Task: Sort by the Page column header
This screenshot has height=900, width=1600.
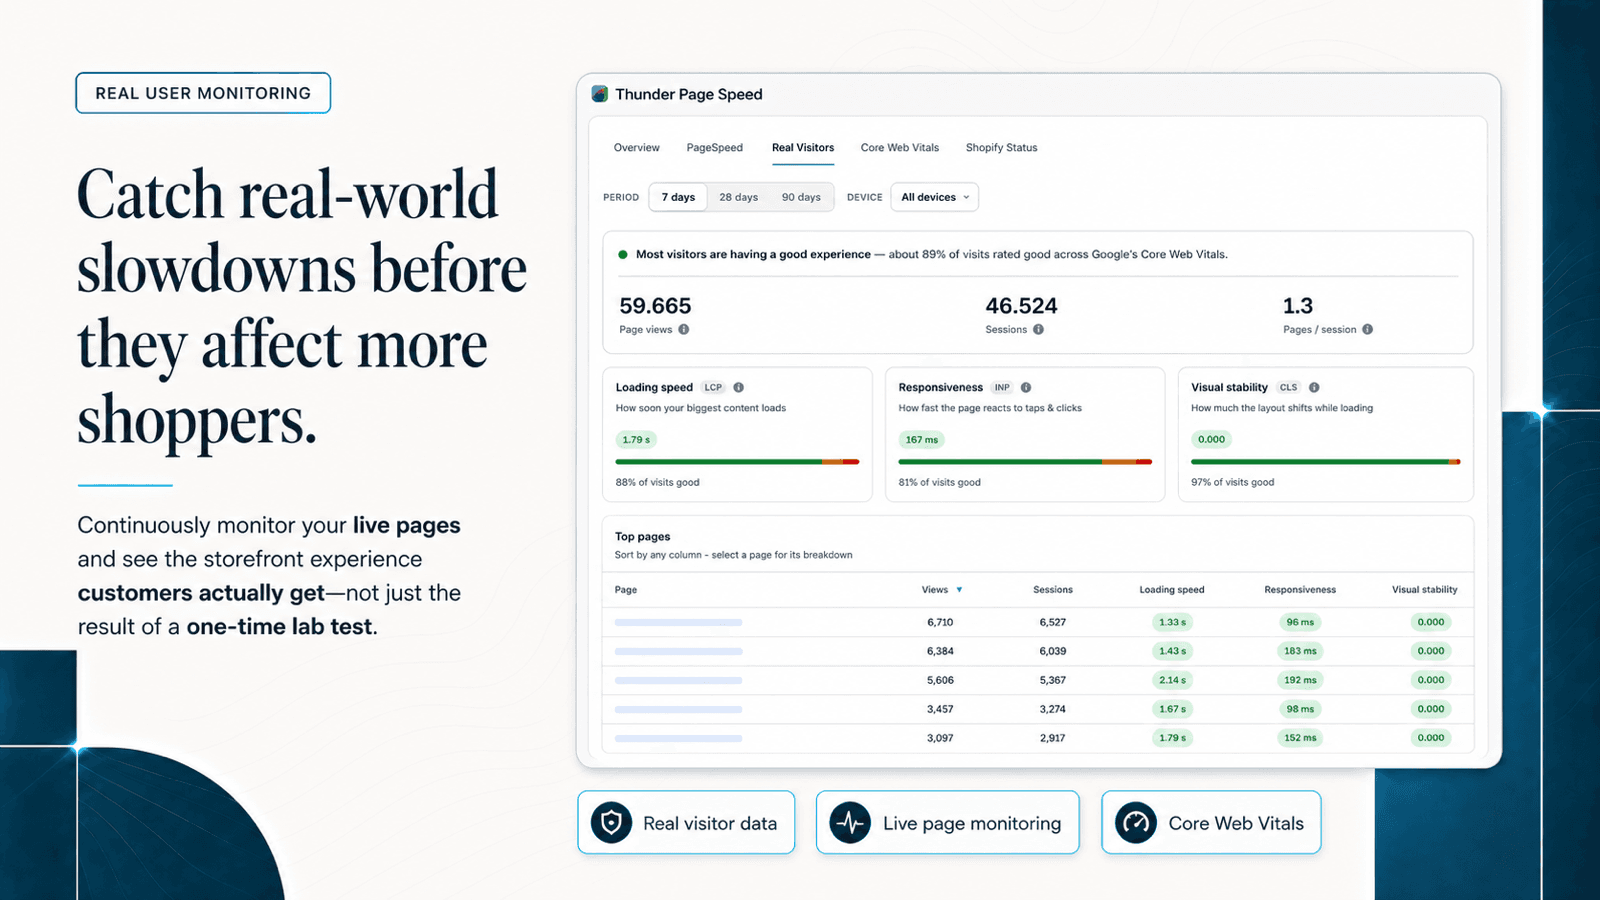Action: tap(626, 590)
